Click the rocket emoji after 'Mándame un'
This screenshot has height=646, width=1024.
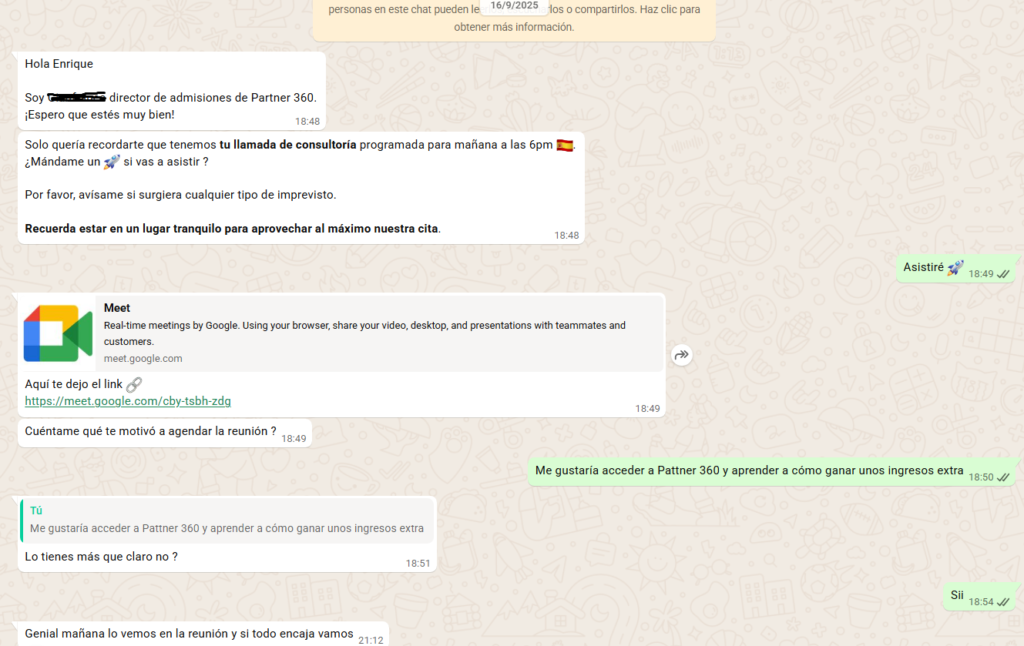pyautogui.click(x=112, y=162)
